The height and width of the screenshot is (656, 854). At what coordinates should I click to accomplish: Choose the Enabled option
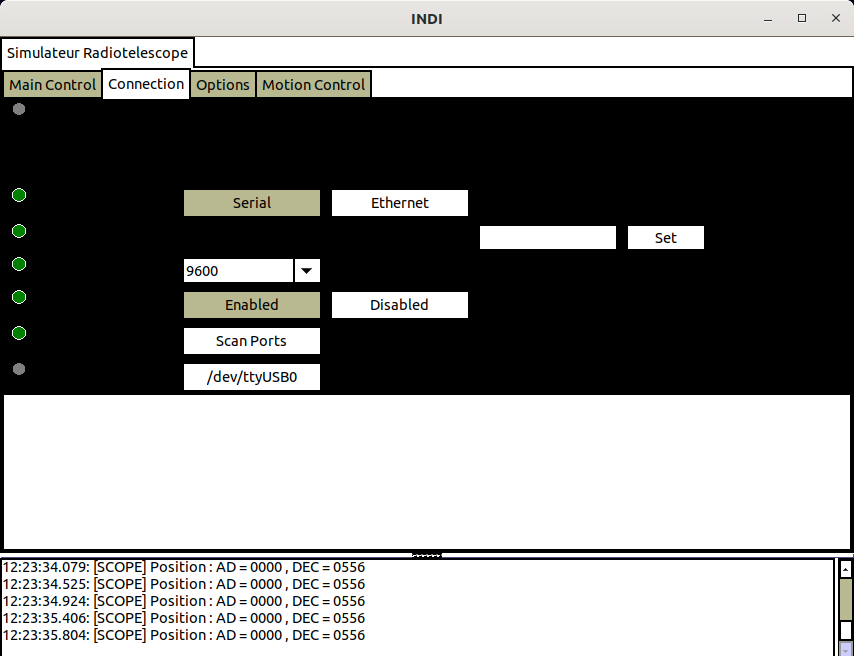click(251, 305)
